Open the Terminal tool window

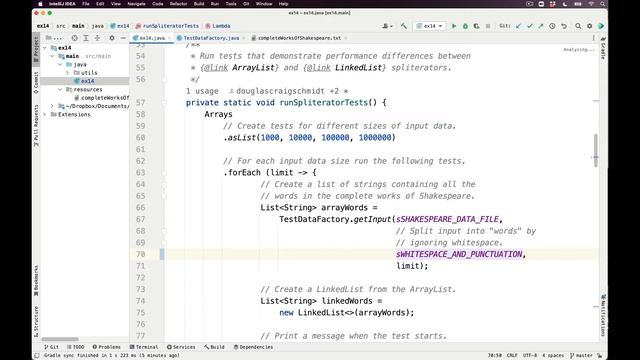click(144, 347)
